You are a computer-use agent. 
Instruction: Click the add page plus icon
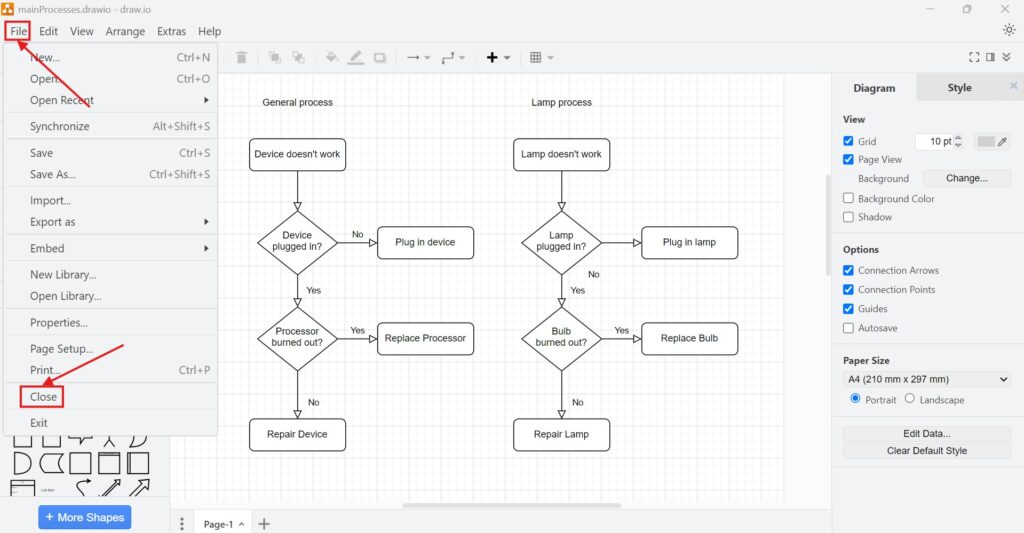click(x=264, y=524)
